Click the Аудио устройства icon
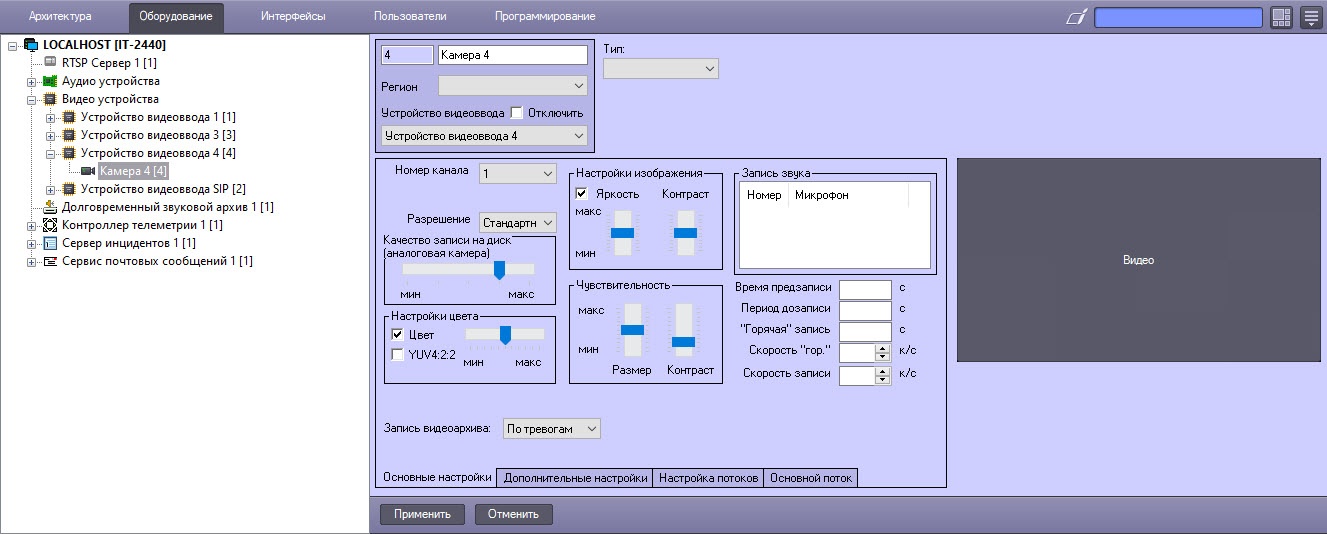Image resolution: width=1327 pixels, height=534 pixels. [x=51, y=81]
